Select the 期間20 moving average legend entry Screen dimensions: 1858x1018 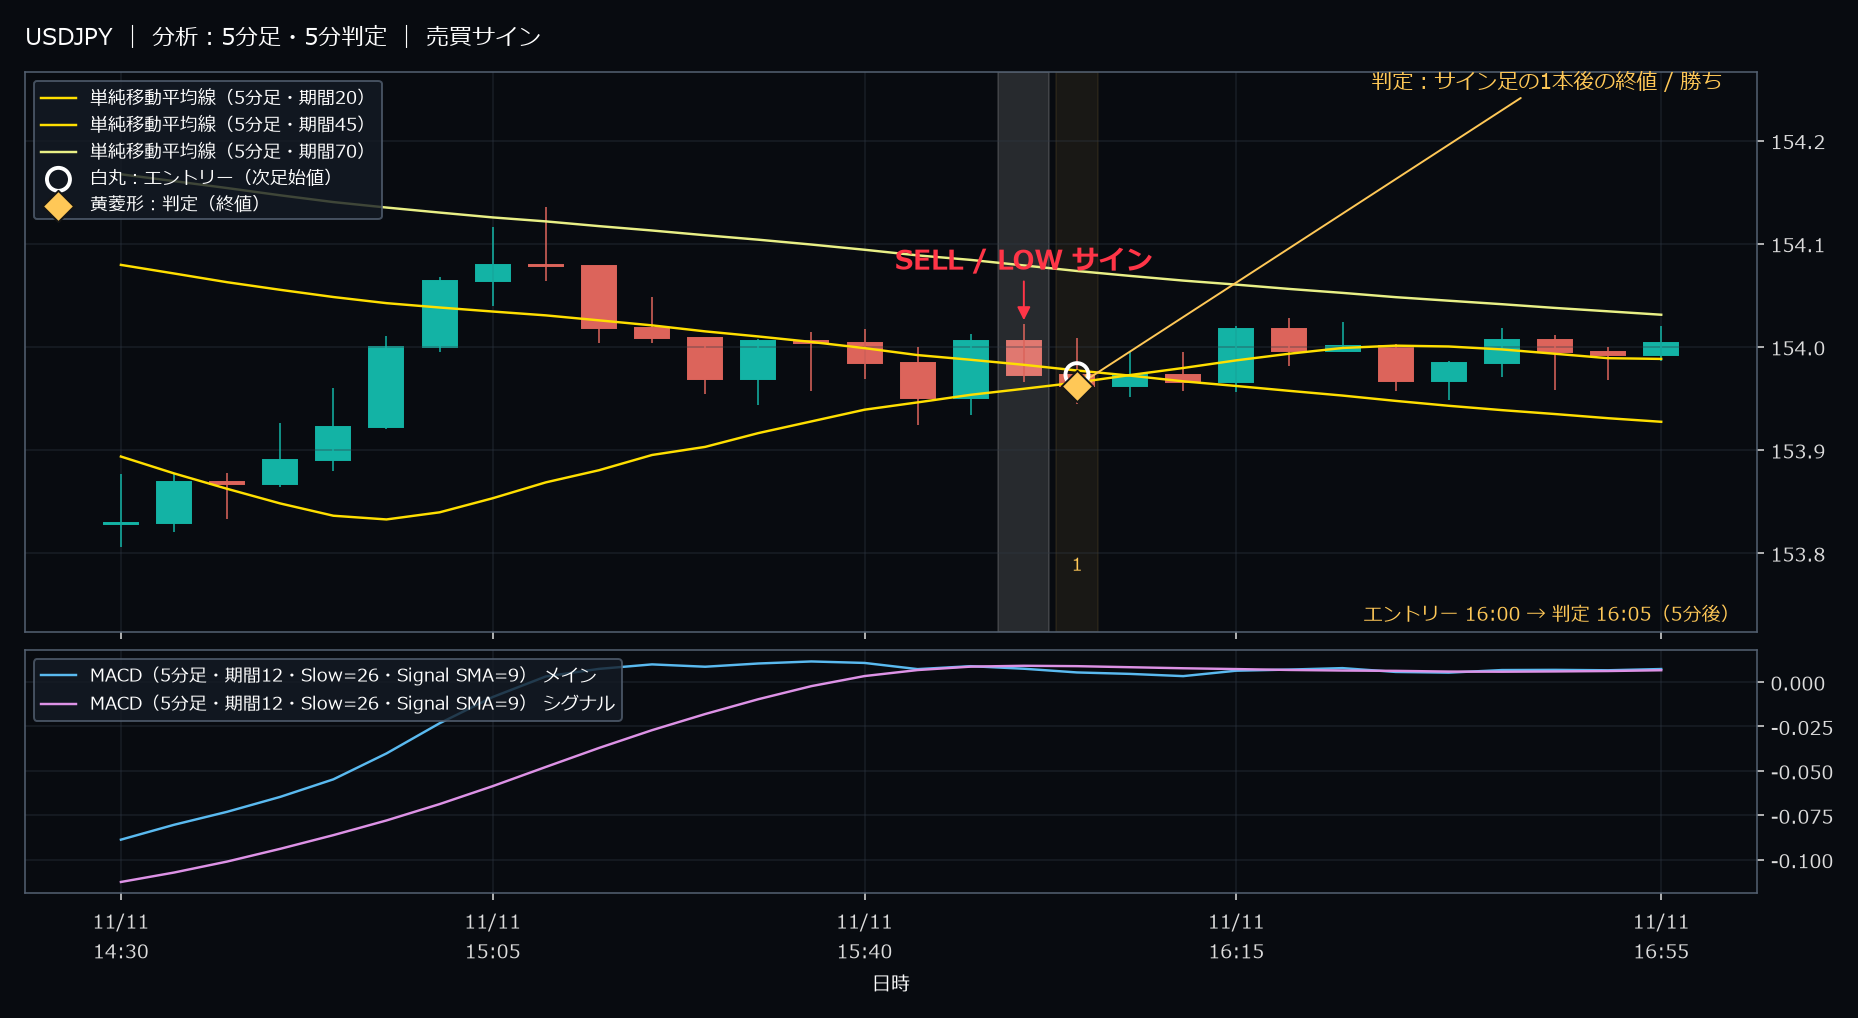(x=207, y=97)
